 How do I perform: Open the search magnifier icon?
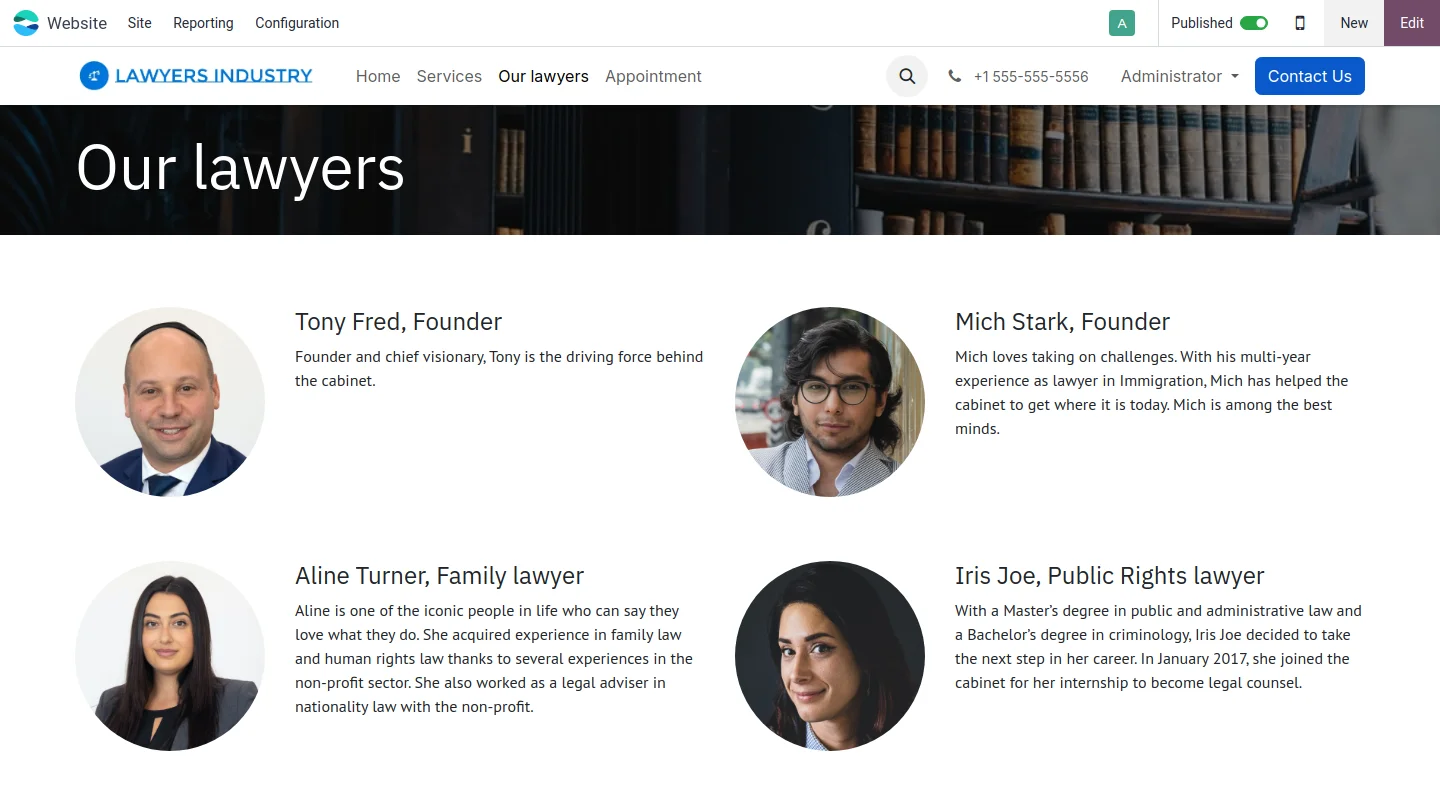coord(907,76)
